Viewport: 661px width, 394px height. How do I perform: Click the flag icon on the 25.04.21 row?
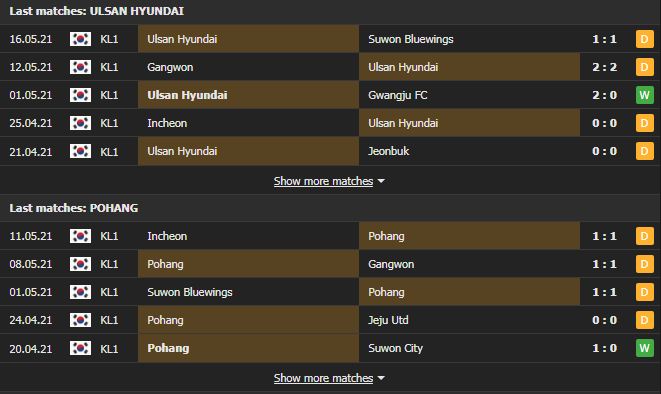(x=80, y=123)
